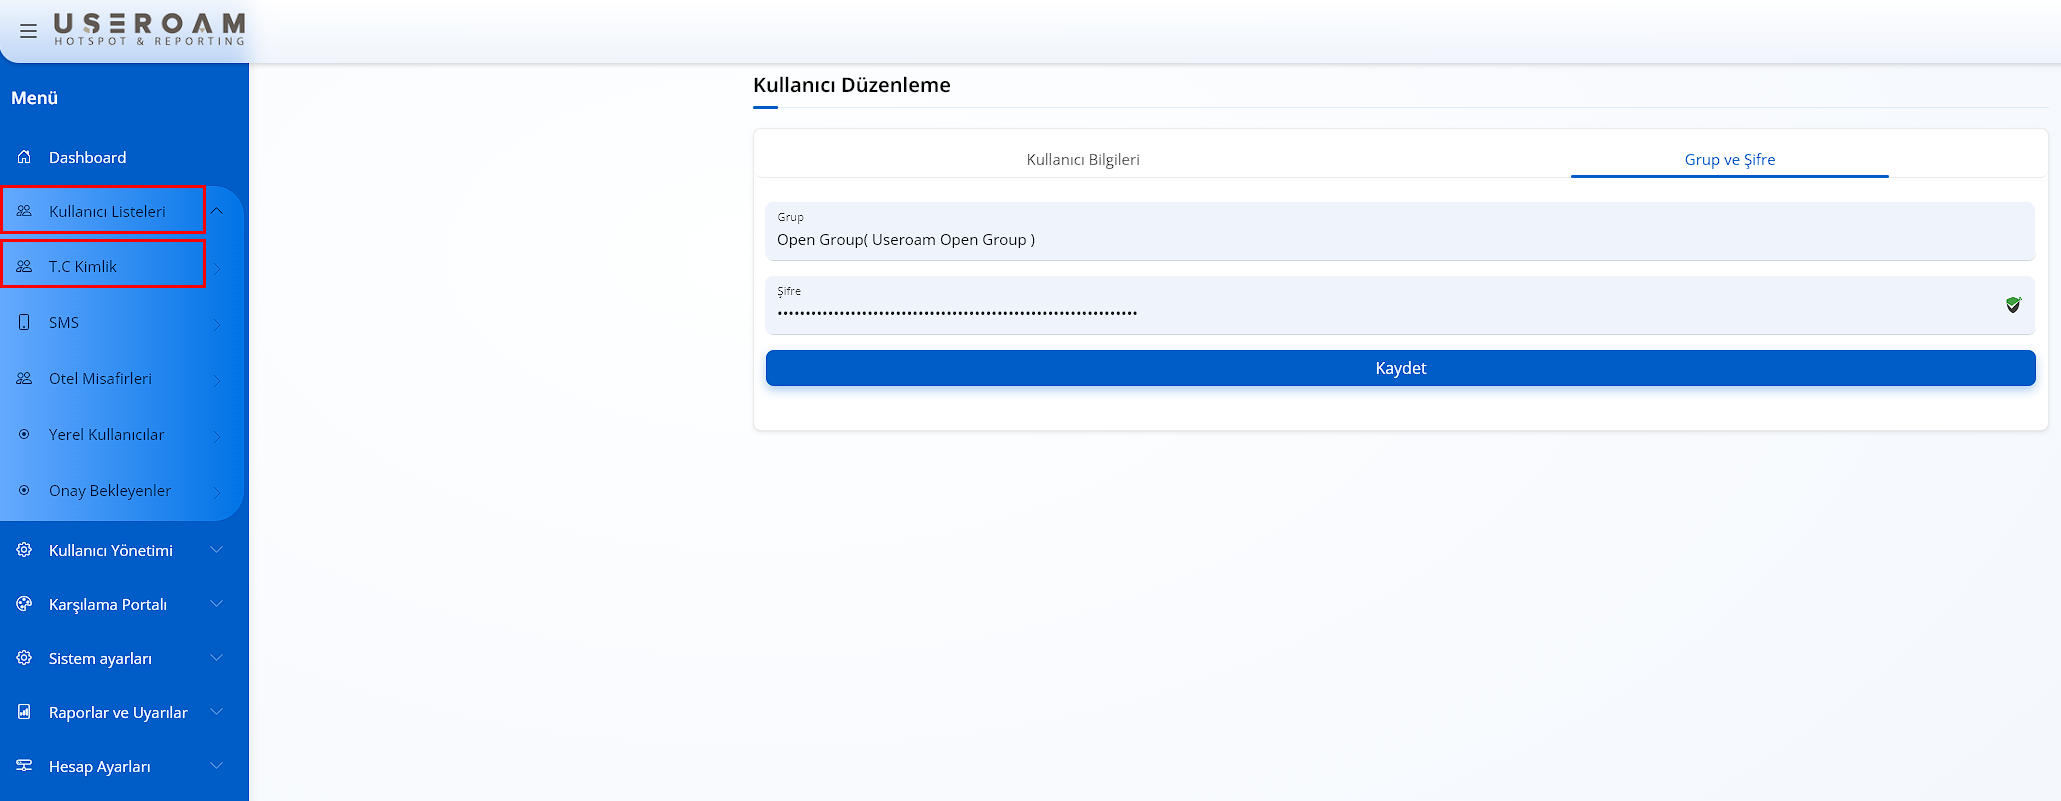
Task: Open the Onay Bekleyenler menu item
Action: click(110, 490)
